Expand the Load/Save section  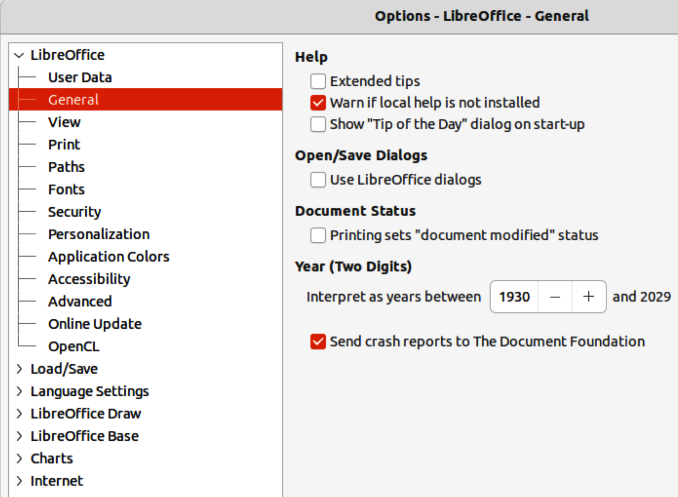point(19,369)
